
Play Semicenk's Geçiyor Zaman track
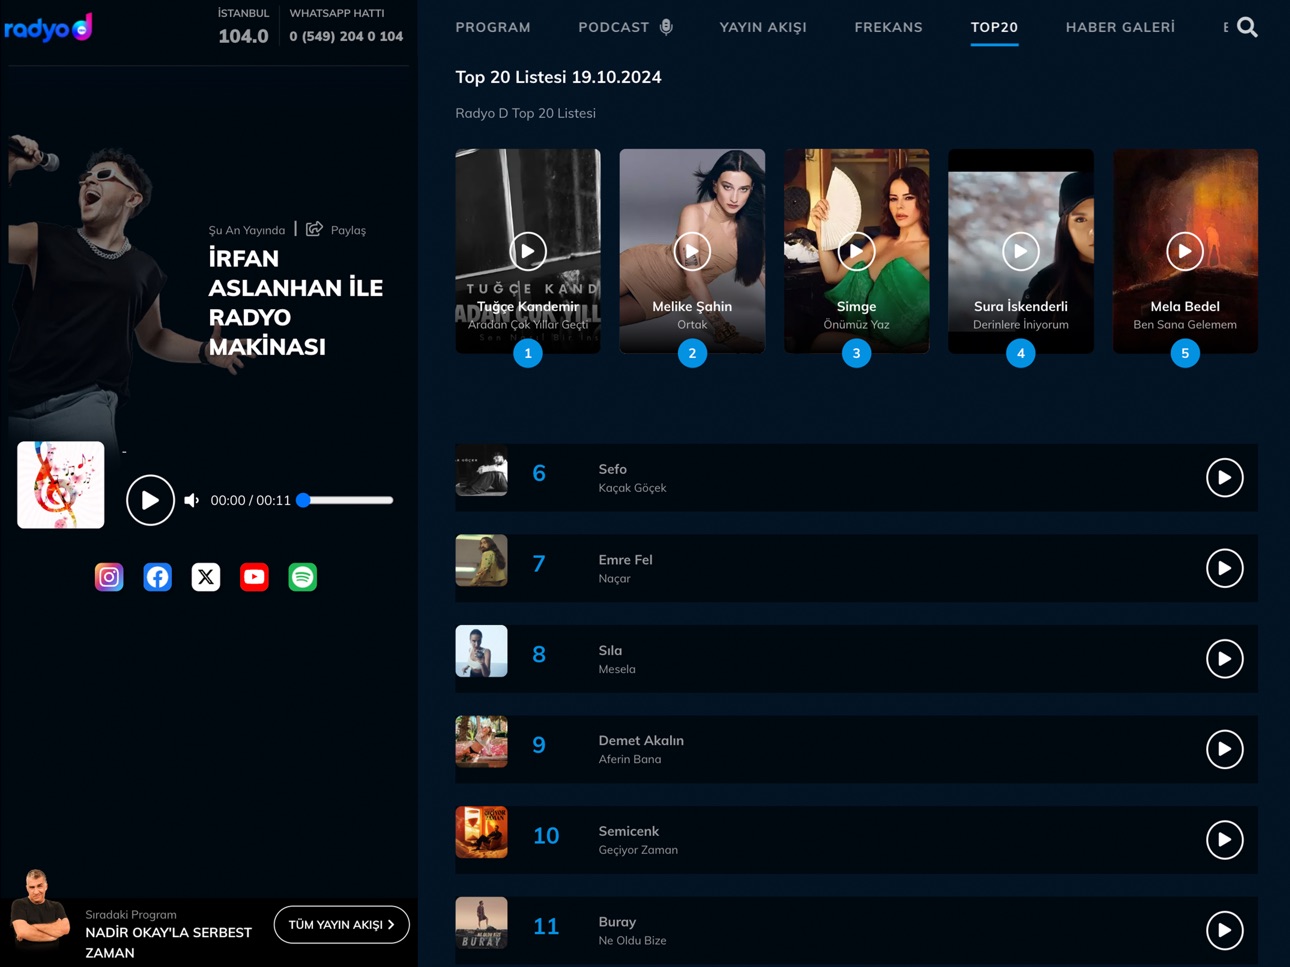tap(1224, 840)
